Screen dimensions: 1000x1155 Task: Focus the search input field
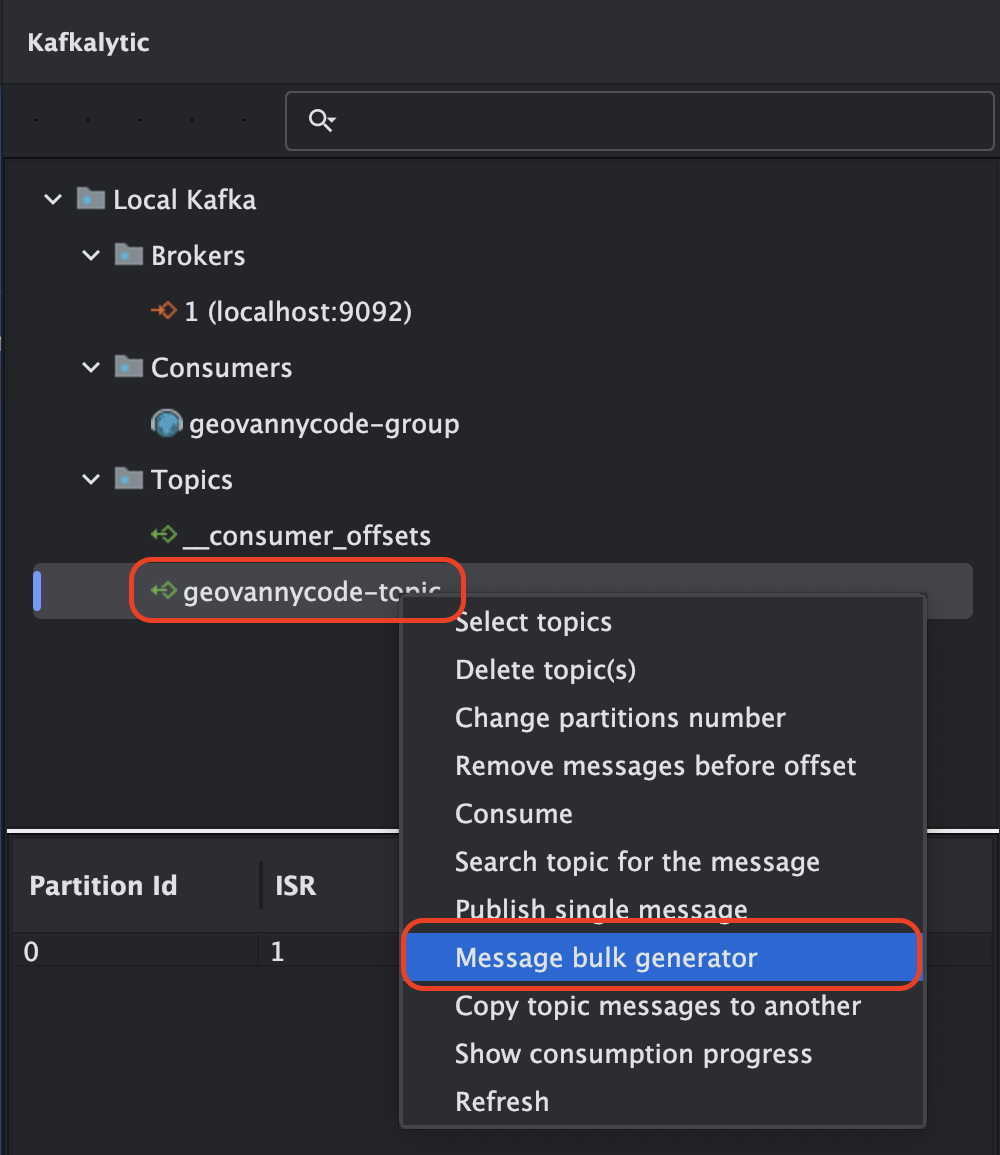pos(660,121)
